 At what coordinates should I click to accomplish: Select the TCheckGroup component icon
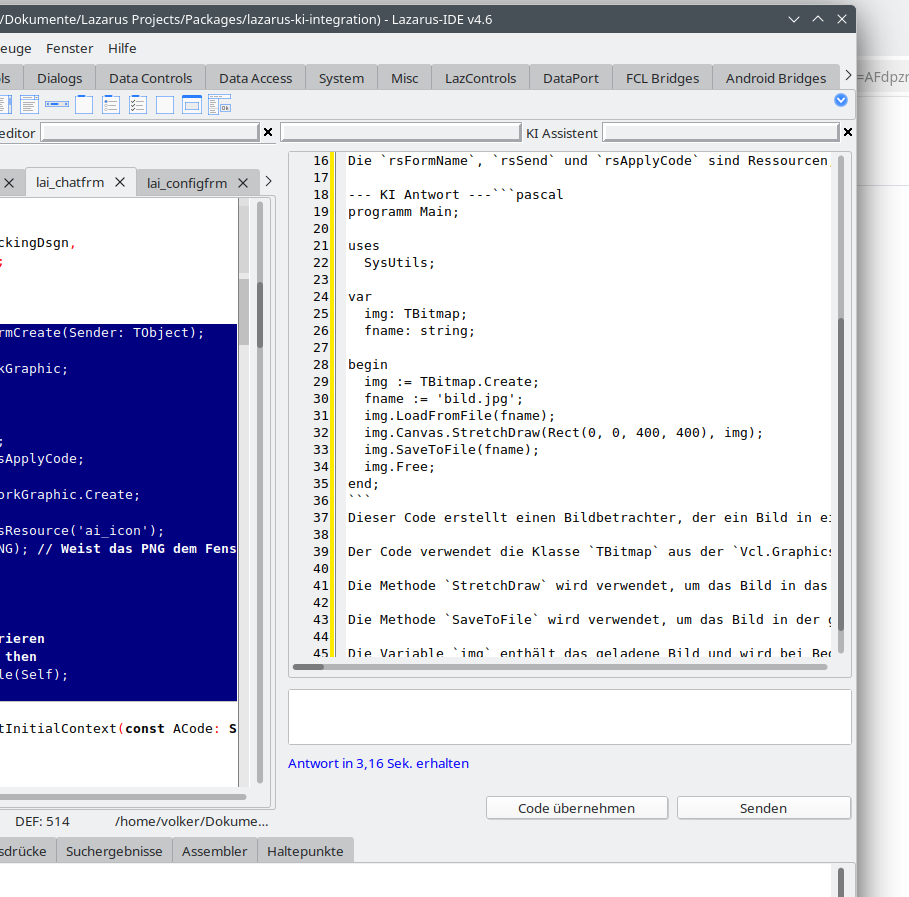point(138,104)
